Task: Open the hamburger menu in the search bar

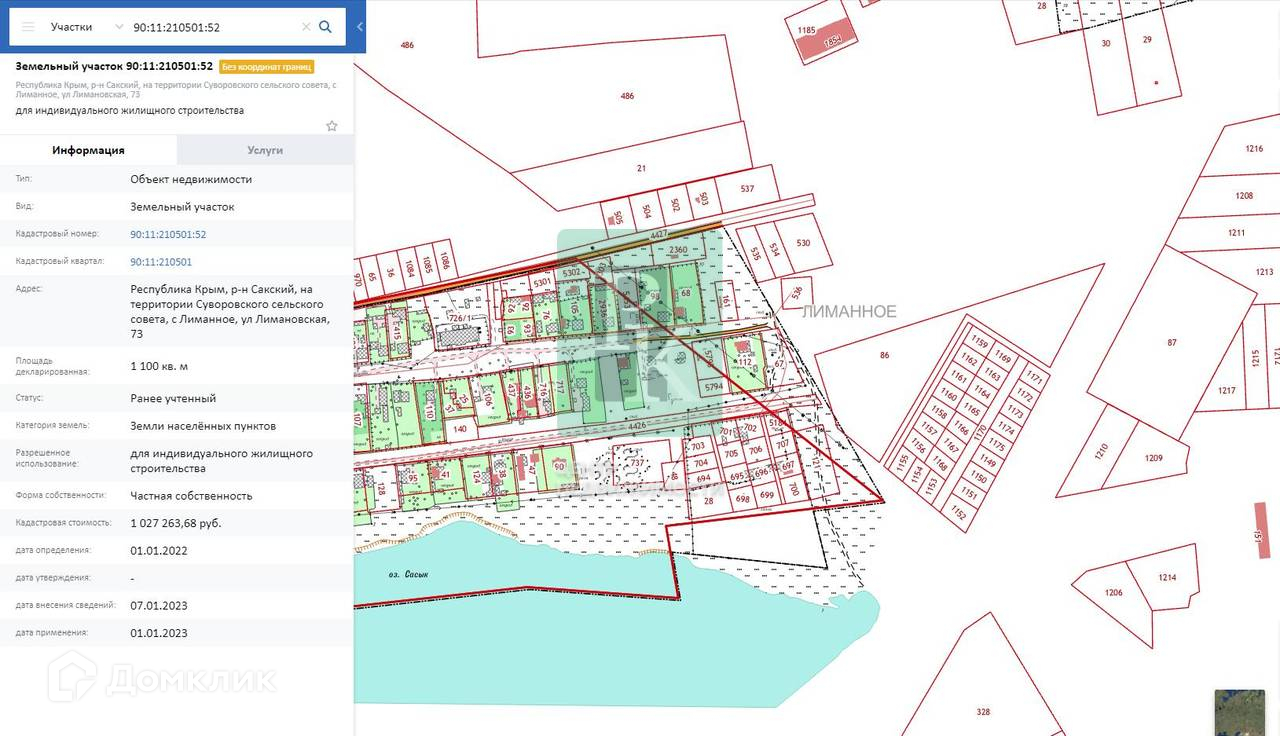Action: (x=28, y=27)
